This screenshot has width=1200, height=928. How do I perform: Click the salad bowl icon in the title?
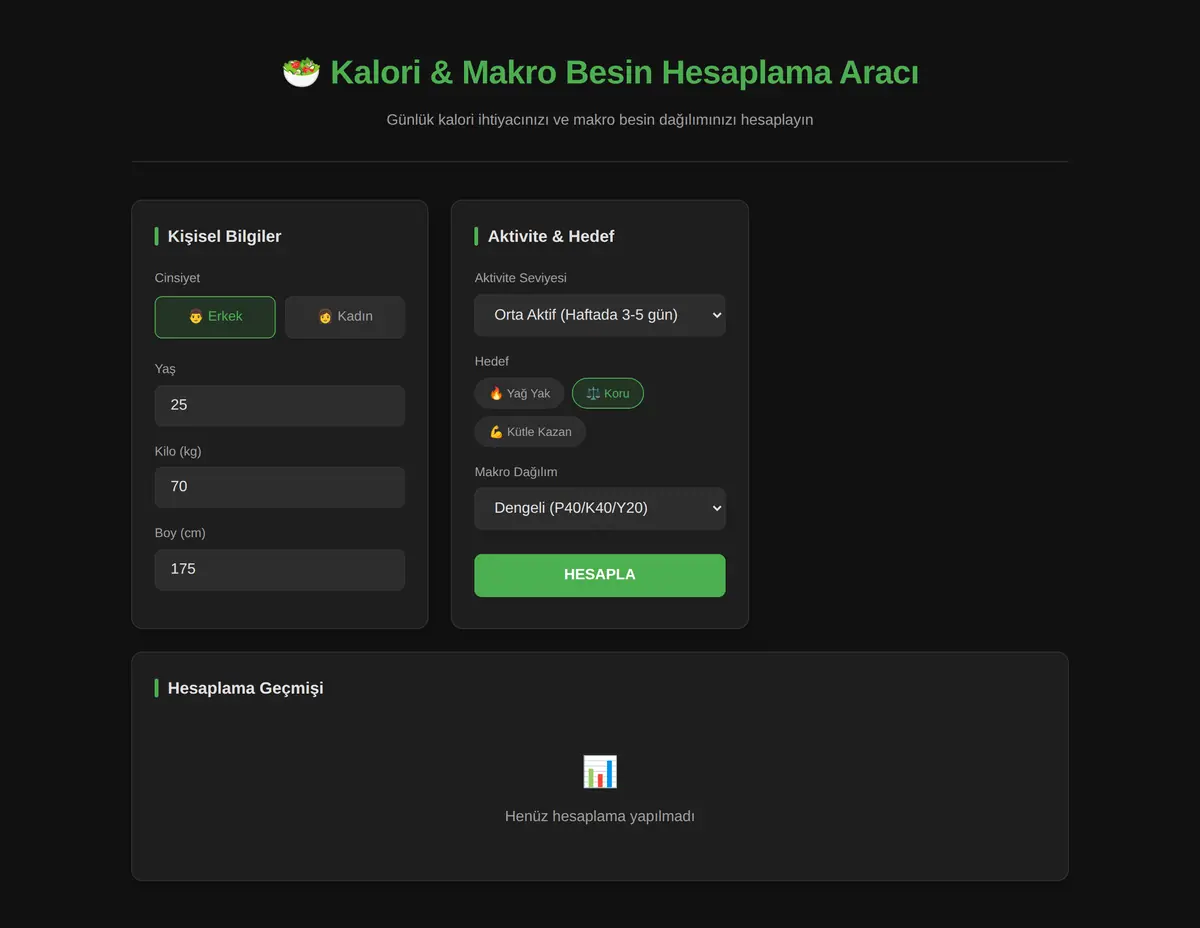(x=301, y=73)
